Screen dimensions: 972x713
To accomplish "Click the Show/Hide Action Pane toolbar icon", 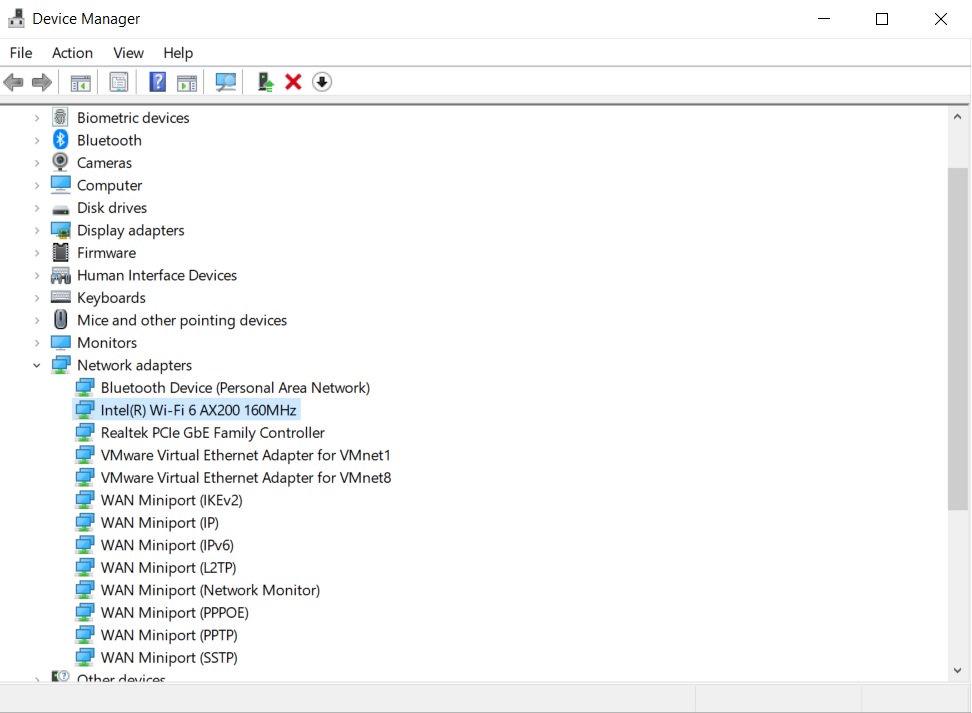I will tap(186, 82).
